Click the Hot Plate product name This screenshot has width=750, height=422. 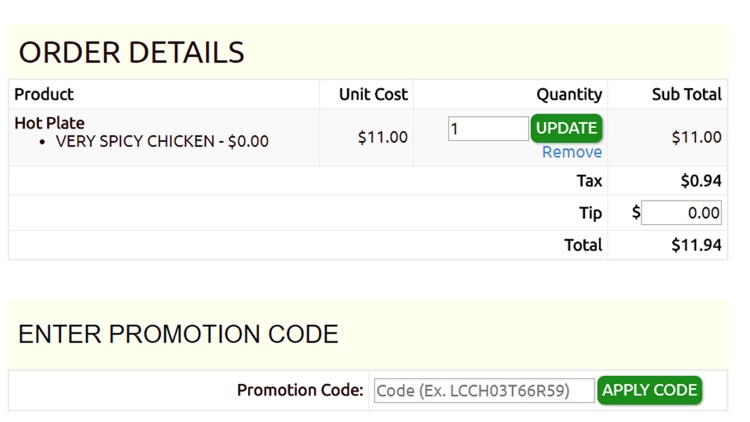tap(49, 123)
